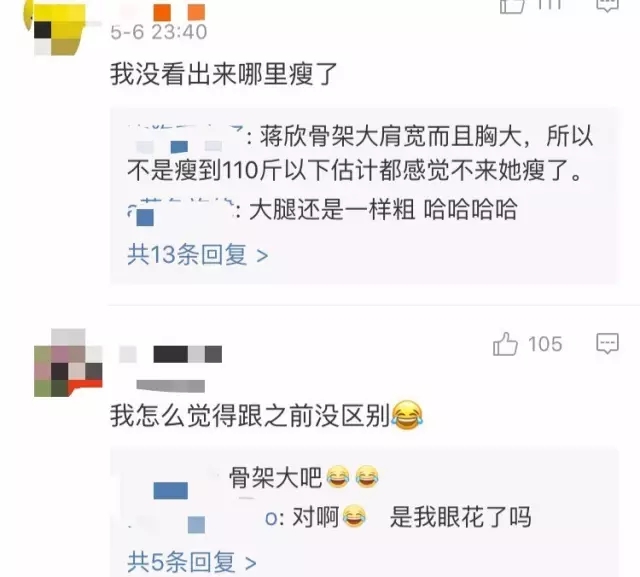This screenshot has width=640, height=577.
Task: Tap the reply bubble icon beside 105
Action: coord(608,344)
